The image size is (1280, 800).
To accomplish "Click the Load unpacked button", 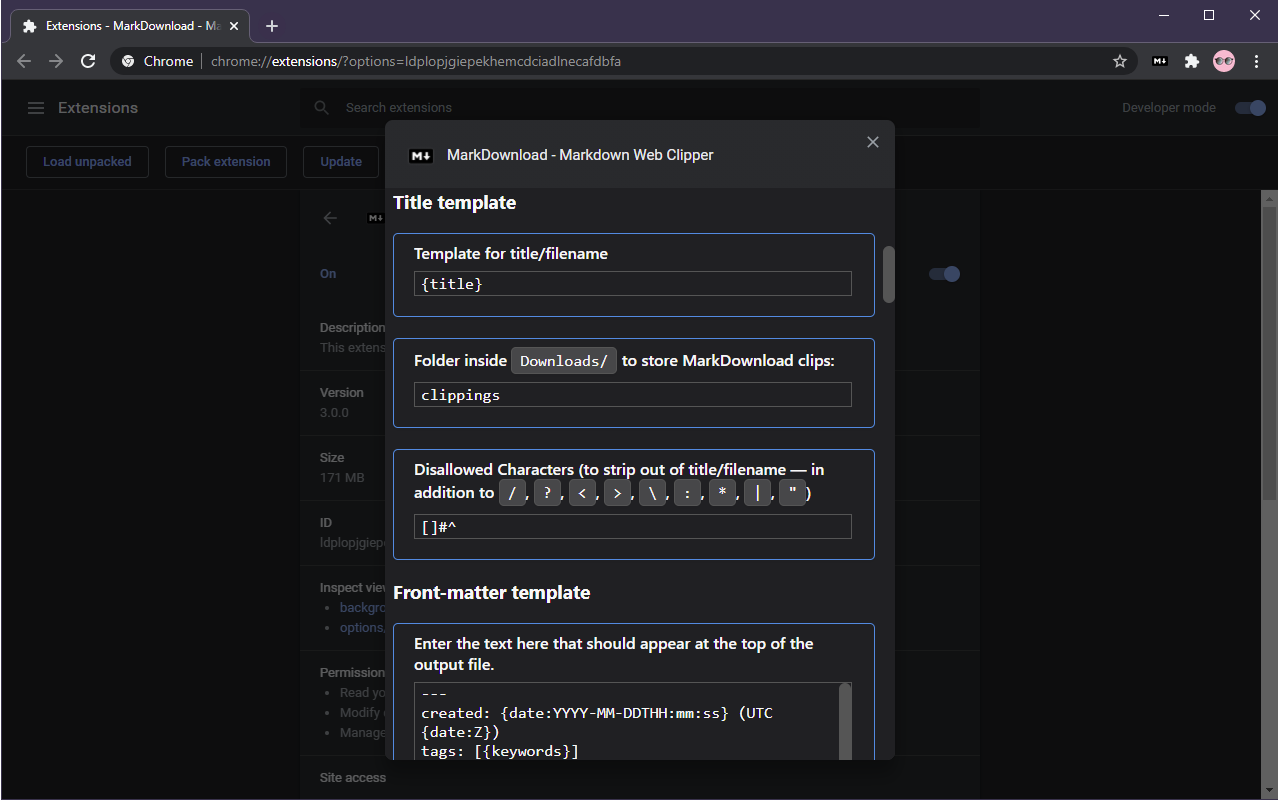I will point(87,161).
